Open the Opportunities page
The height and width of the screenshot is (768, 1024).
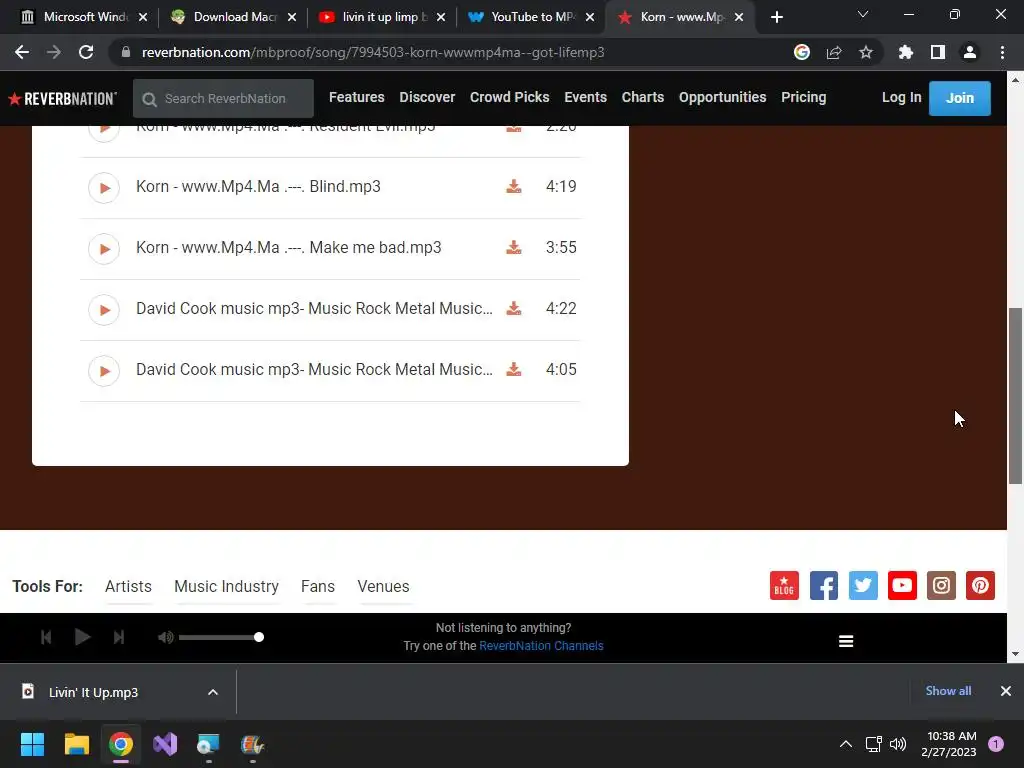pyautogui.click(x=722, y=97)
